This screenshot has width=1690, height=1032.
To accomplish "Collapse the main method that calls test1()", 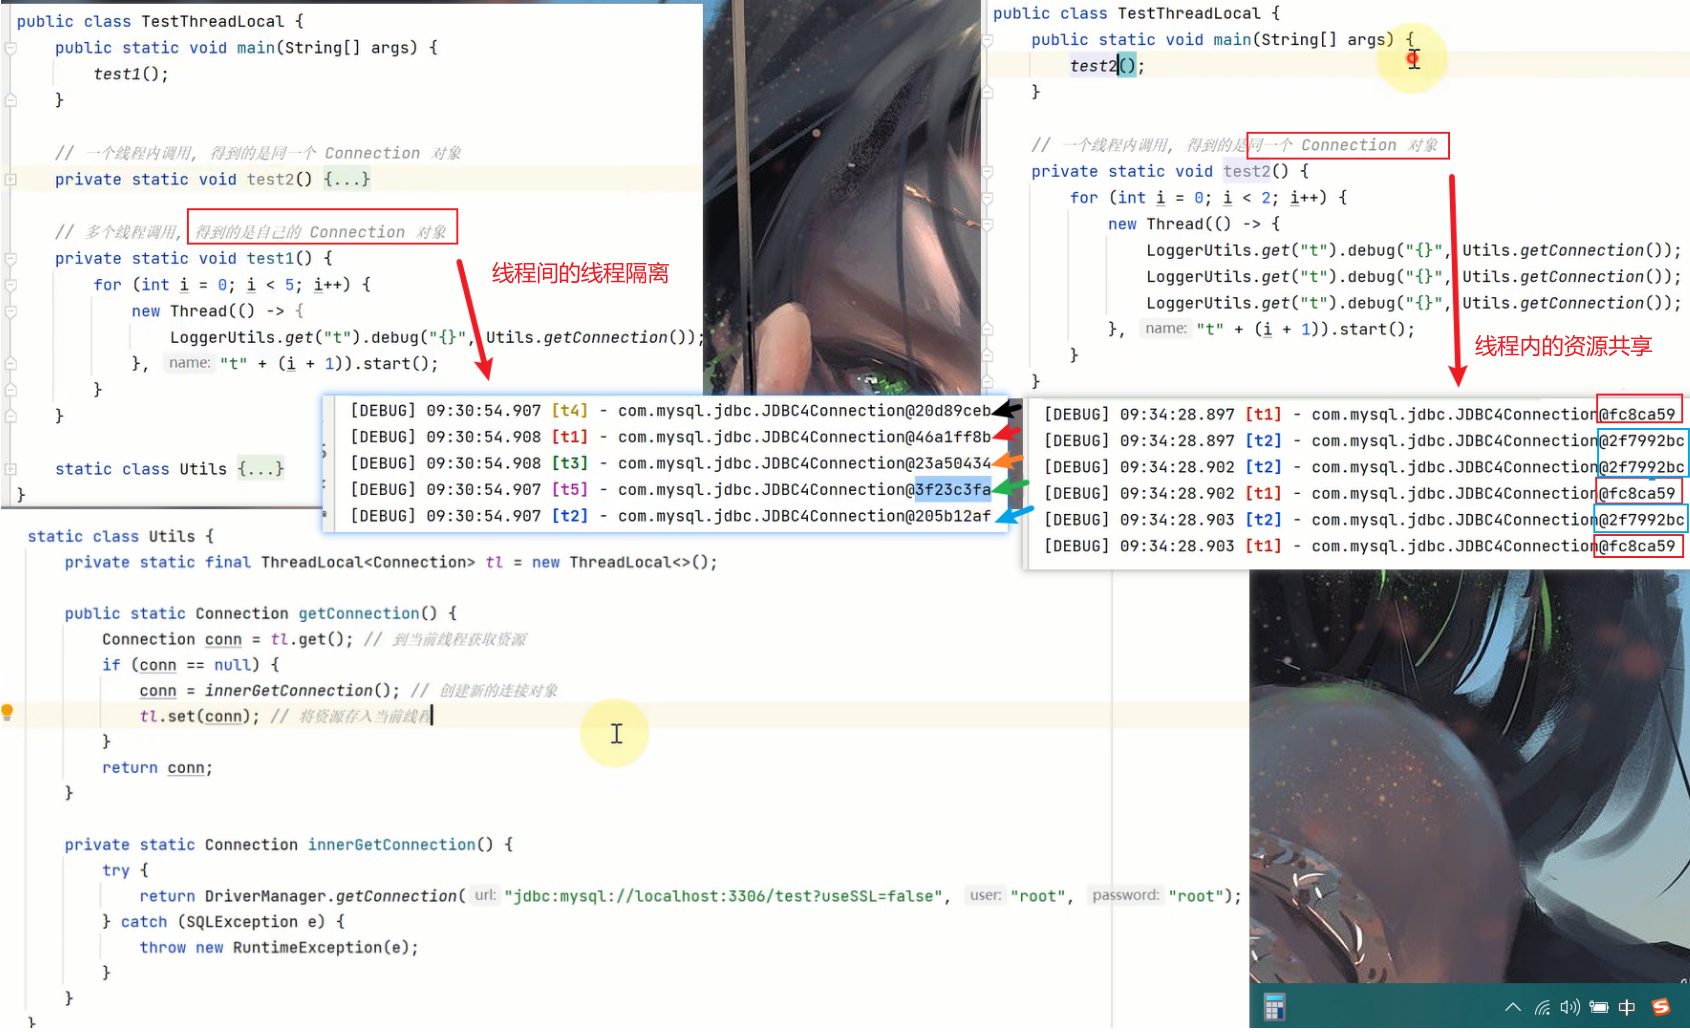I will tap(10, 48).
